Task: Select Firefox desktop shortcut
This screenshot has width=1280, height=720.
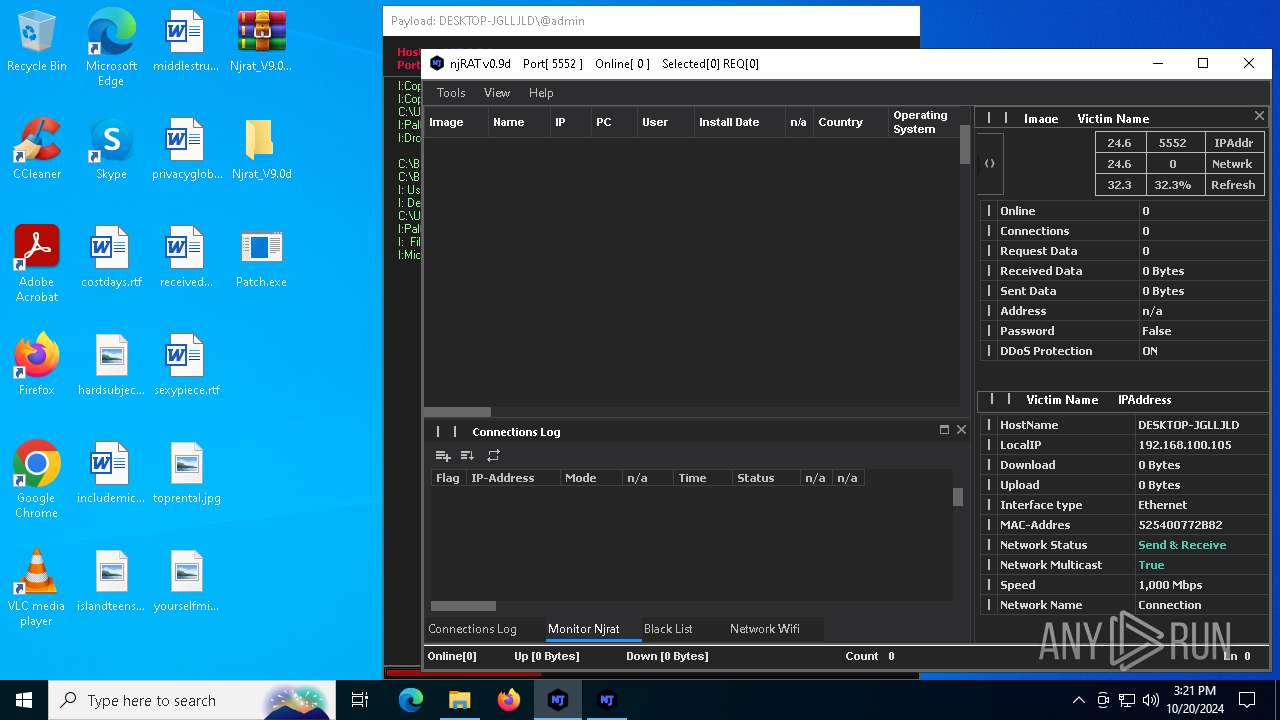Action: (37, 366)
